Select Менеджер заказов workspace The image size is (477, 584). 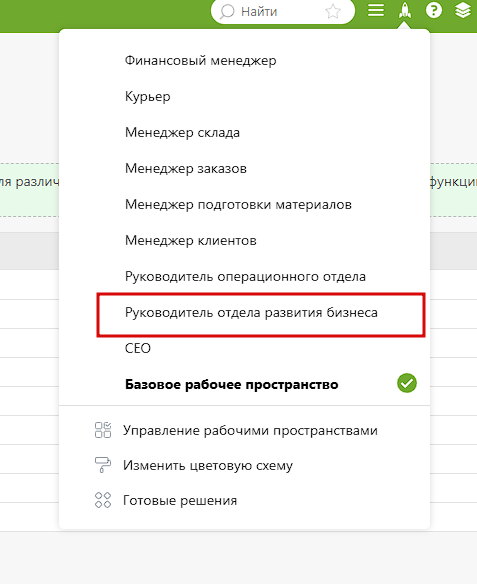[185, 169]
